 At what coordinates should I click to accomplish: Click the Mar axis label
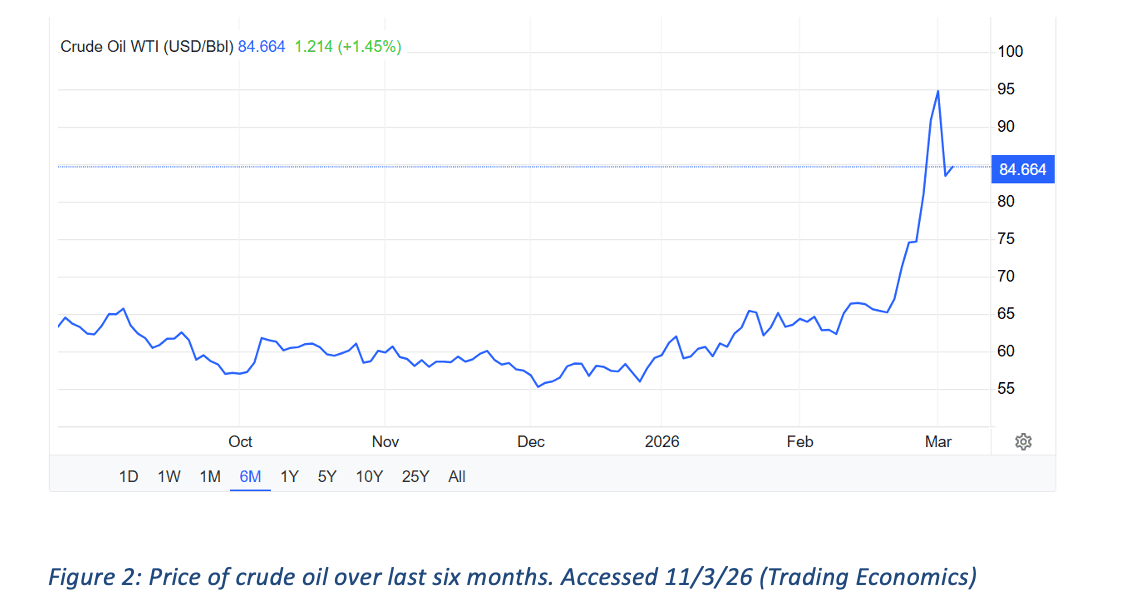939,441
